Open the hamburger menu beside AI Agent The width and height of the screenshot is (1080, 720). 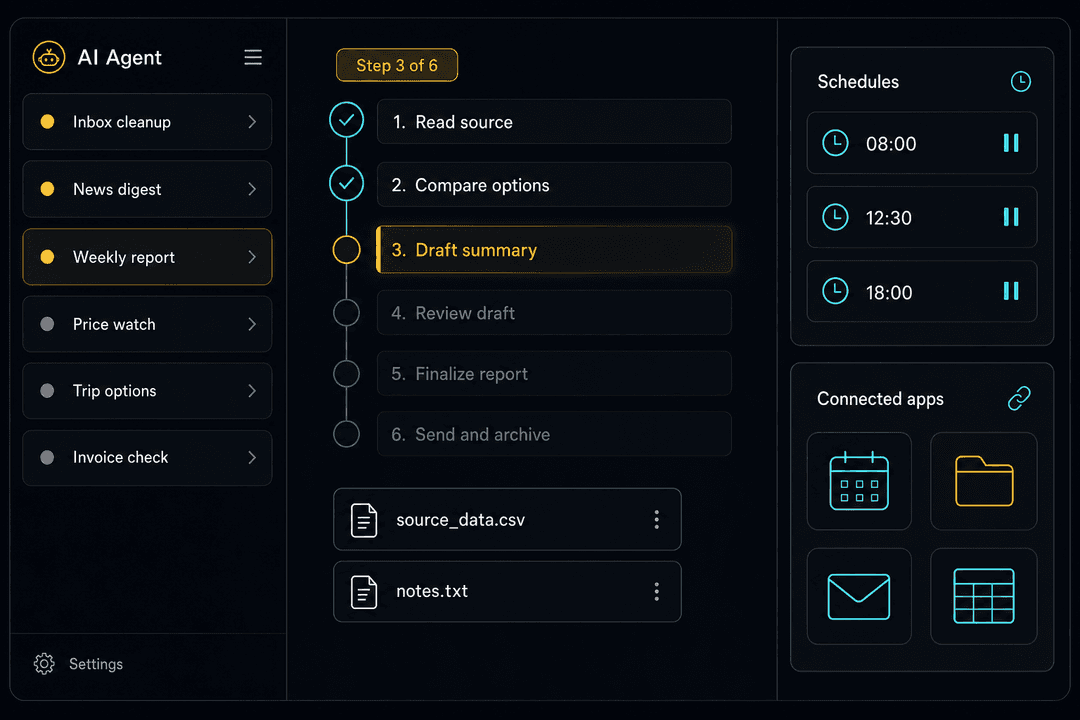click(253, 57)
